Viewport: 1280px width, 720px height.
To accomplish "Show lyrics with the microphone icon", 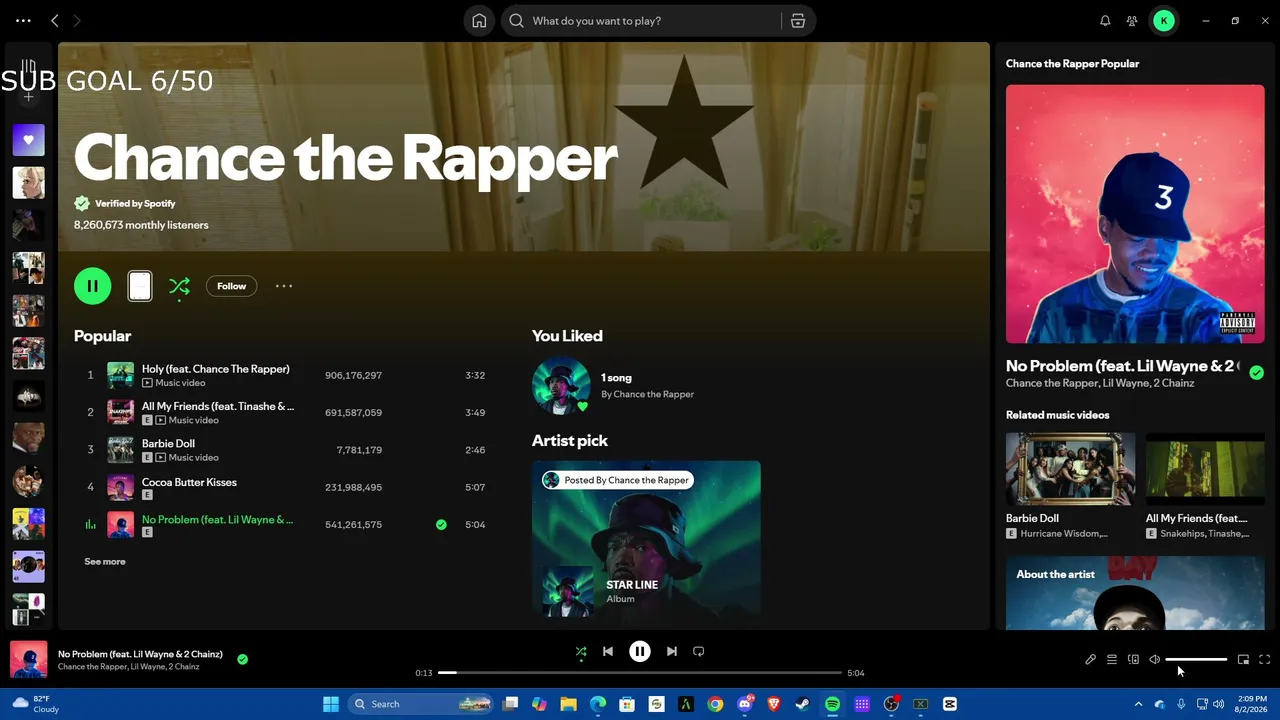I will point(1091,659).
